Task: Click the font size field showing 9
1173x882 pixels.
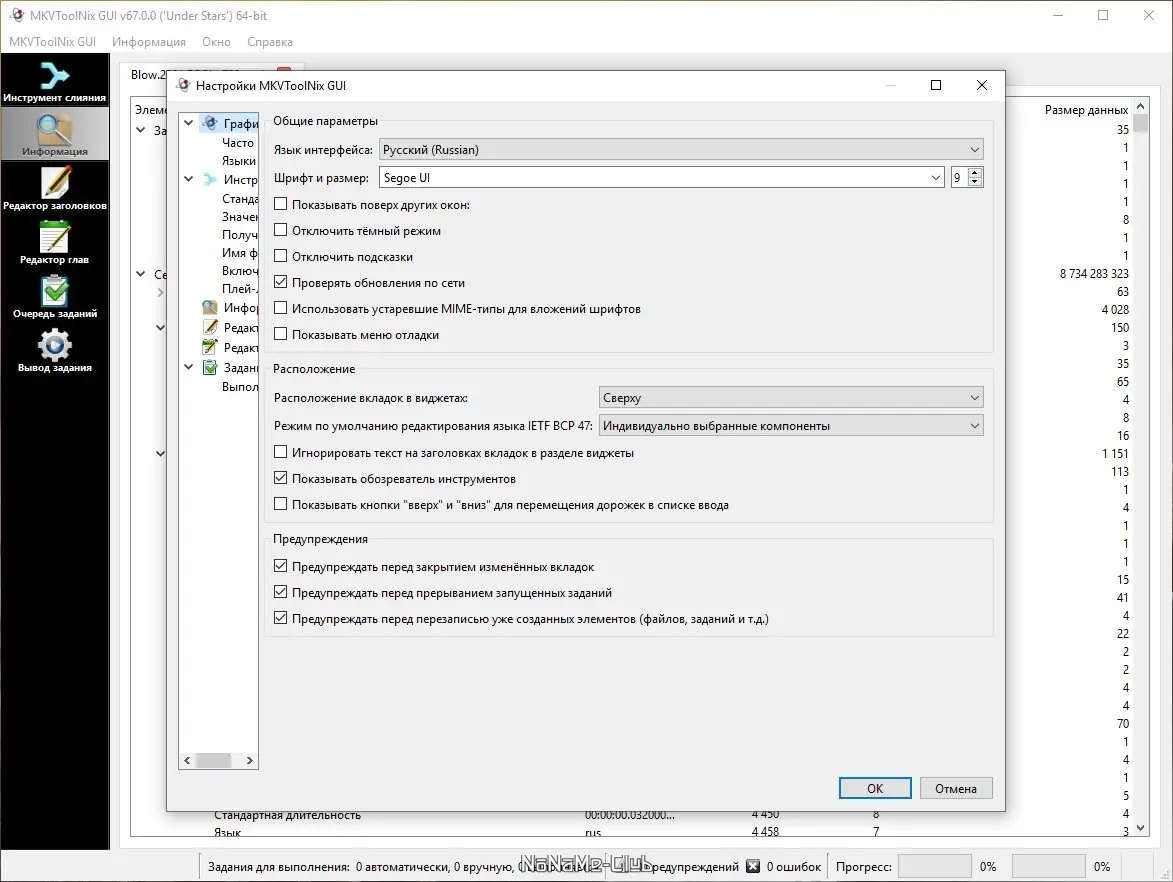Action: [x=959, y=177]
